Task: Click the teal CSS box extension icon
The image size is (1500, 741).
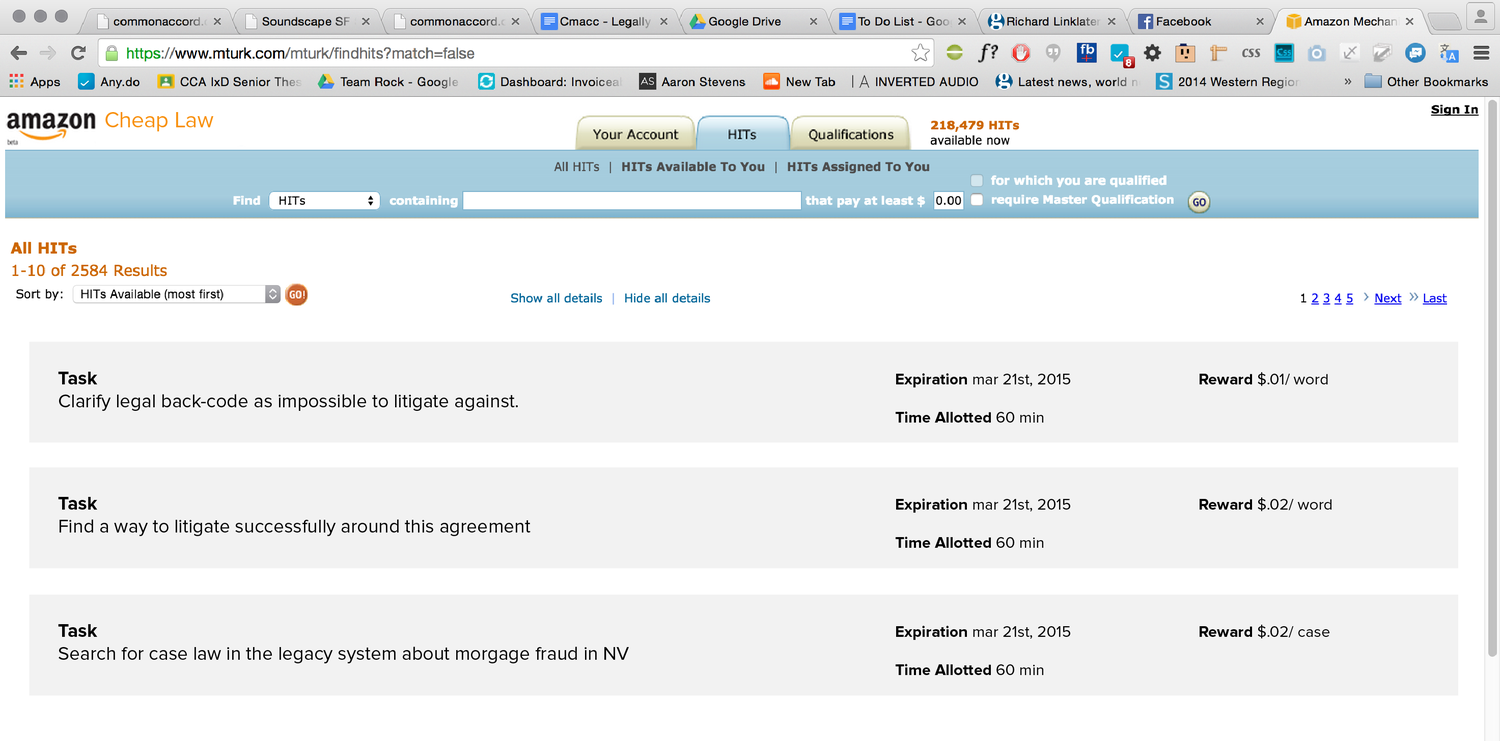Action: [x=1284, y=53]
